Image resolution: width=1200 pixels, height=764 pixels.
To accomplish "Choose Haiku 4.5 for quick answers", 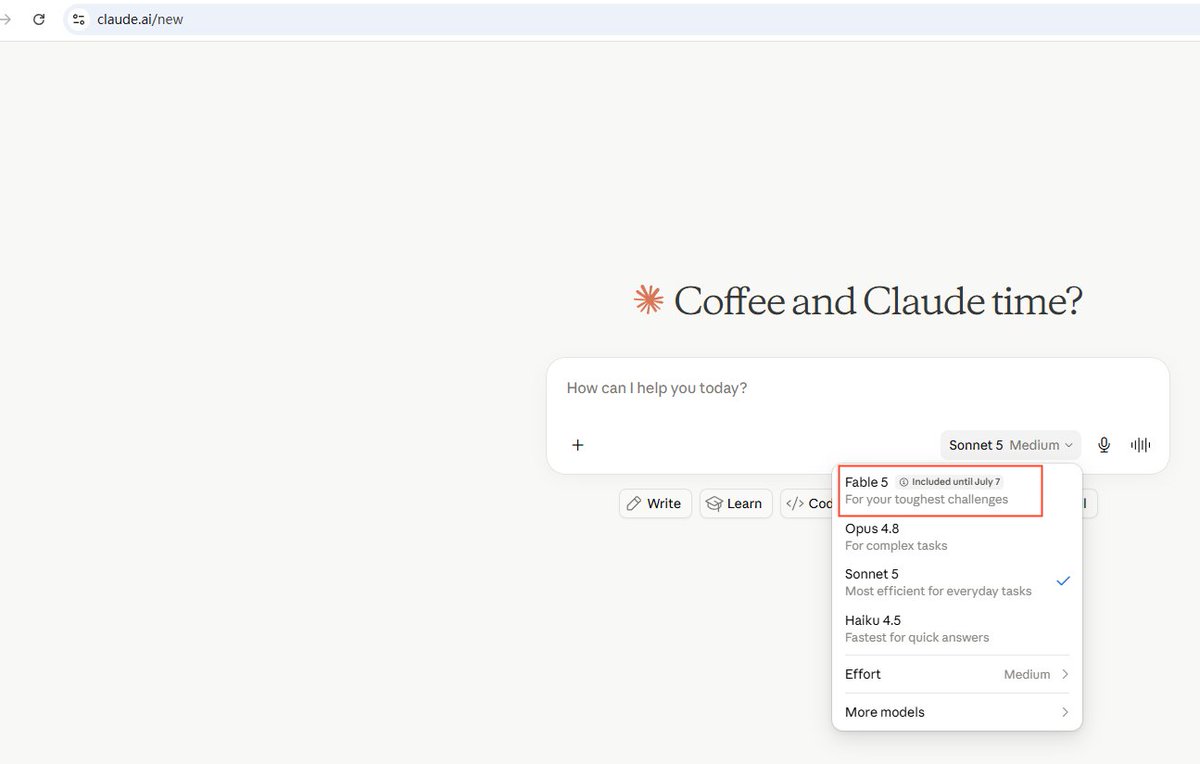I will pyautogui.click(x=957, y=628).
